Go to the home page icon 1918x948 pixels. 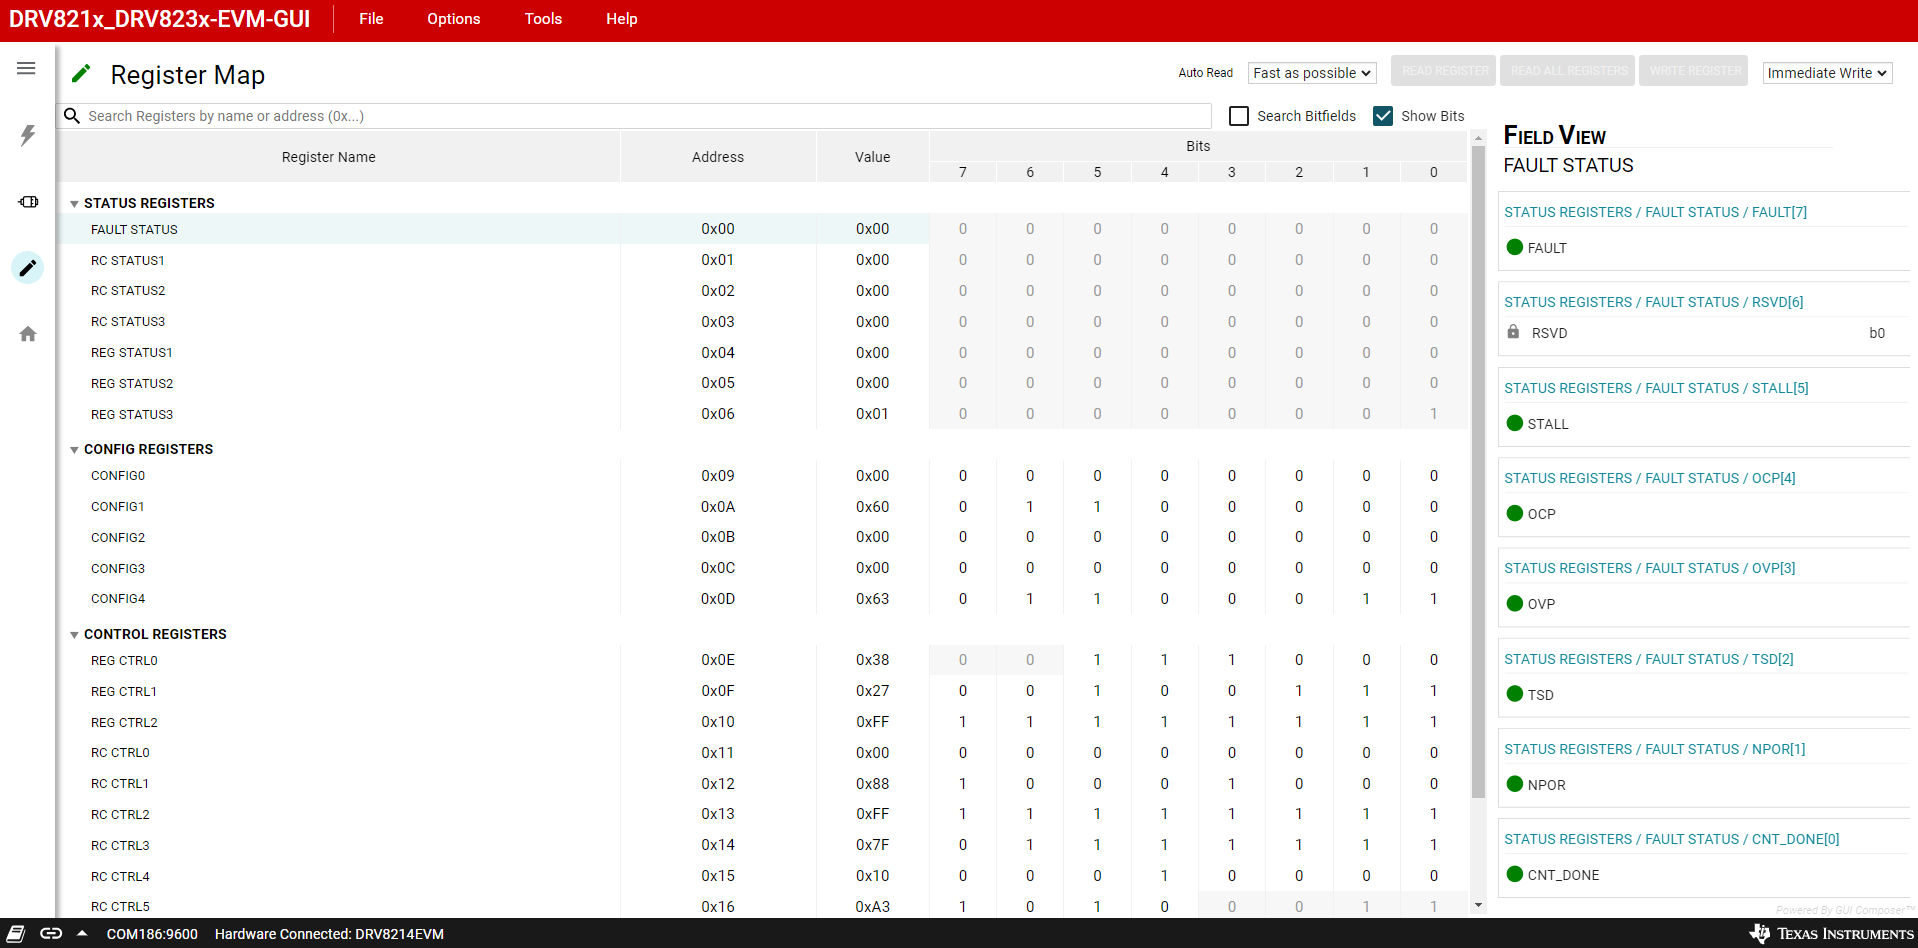28,334
